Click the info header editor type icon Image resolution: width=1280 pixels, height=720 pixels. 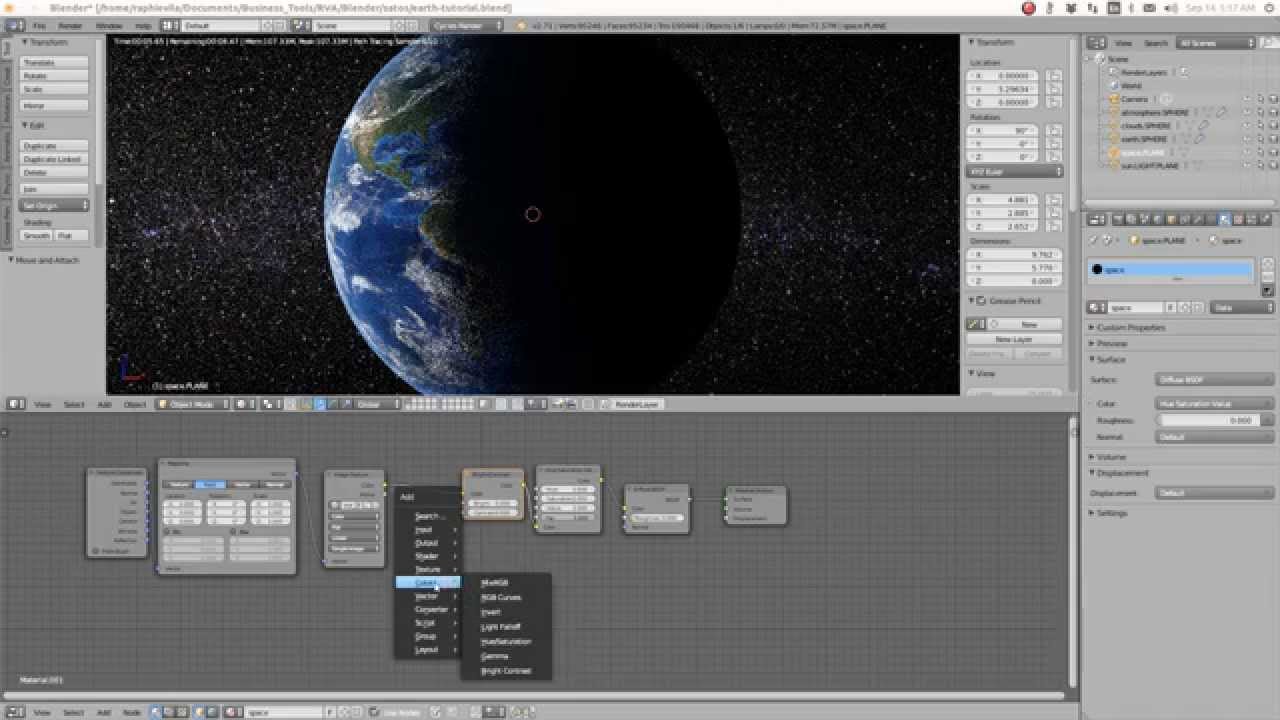[x=16, y=25]
